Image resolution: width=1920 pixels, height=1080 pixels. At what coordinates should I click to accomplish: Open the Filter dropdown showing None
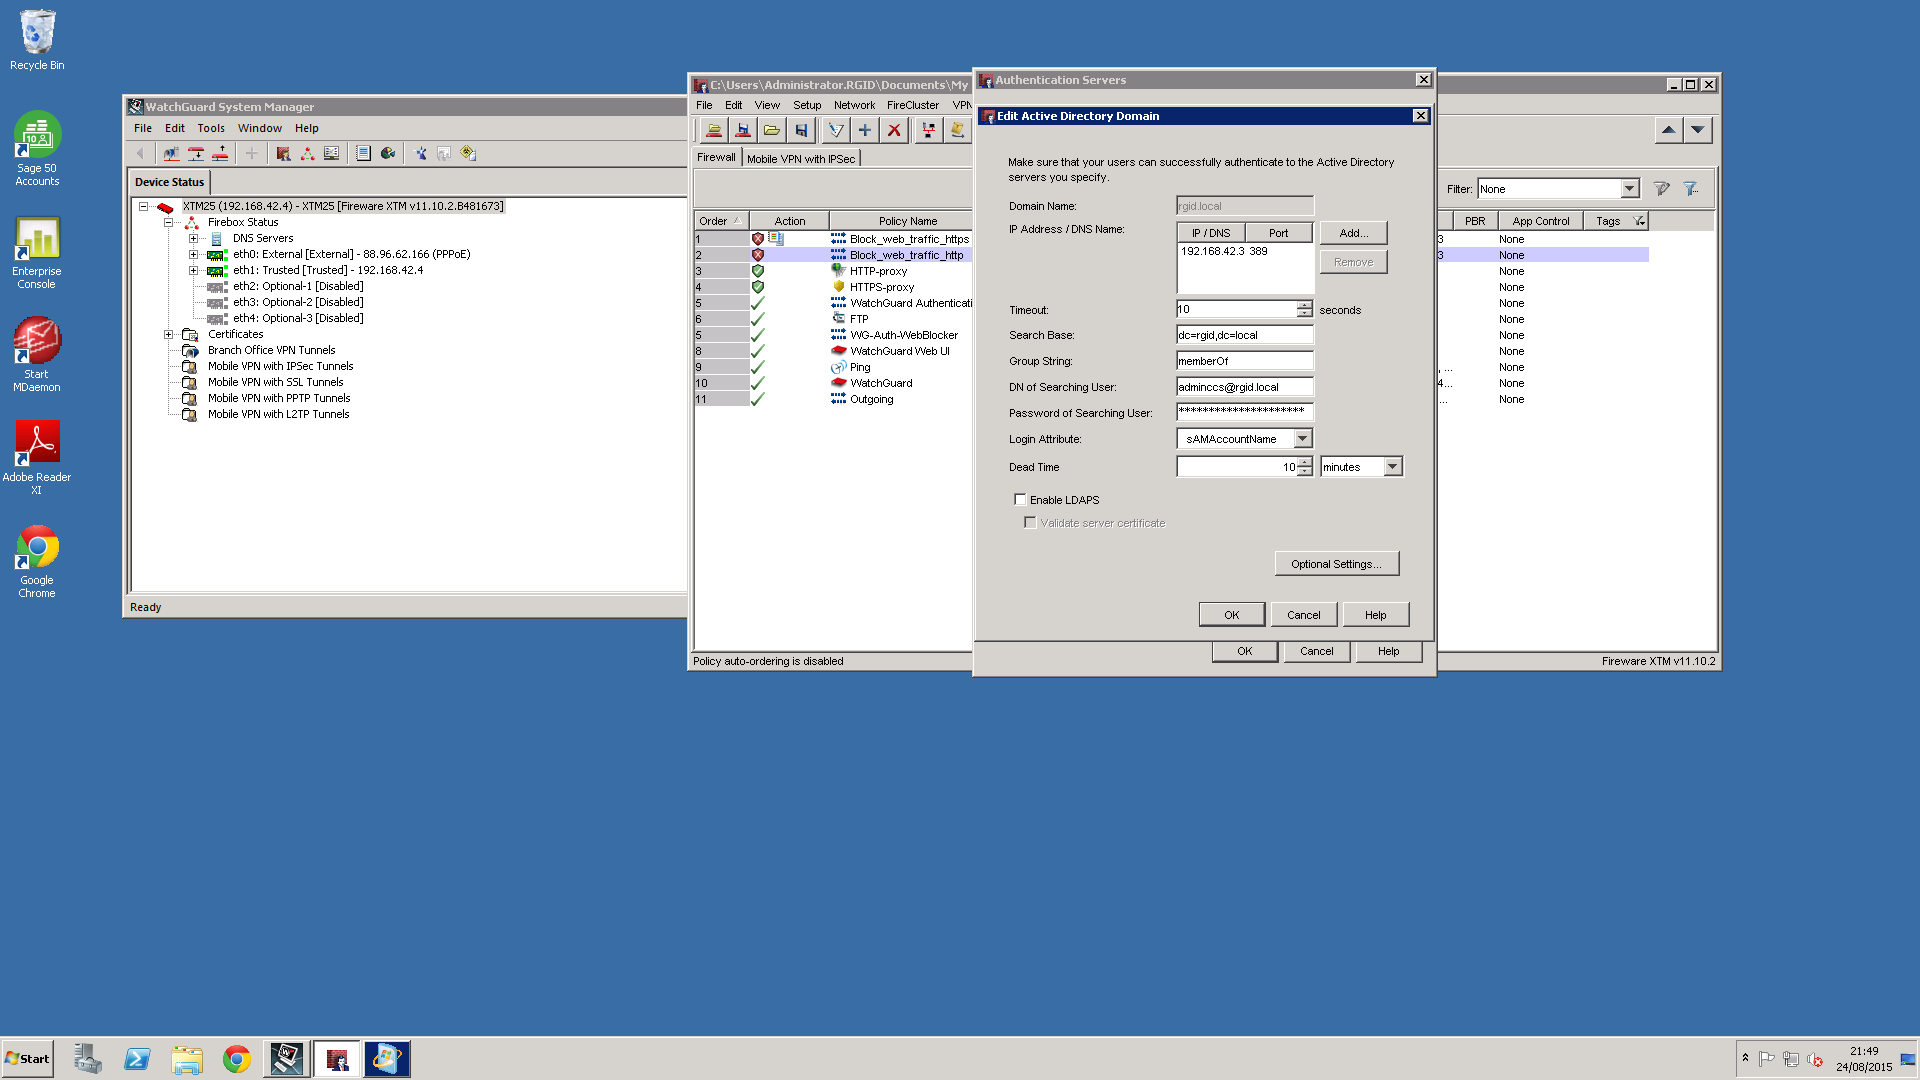[1629, 188]
